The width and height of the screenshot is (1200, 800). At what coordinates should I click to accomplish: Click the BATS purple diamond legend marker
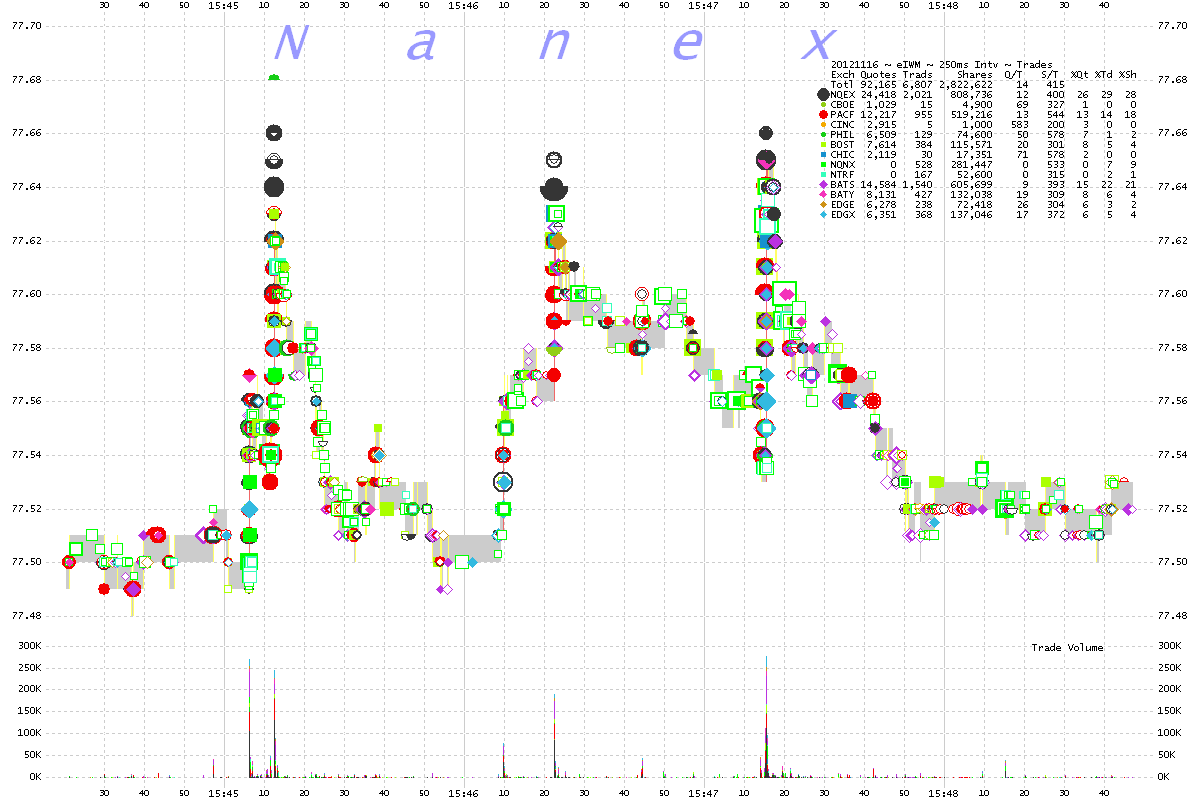(823, 184)
